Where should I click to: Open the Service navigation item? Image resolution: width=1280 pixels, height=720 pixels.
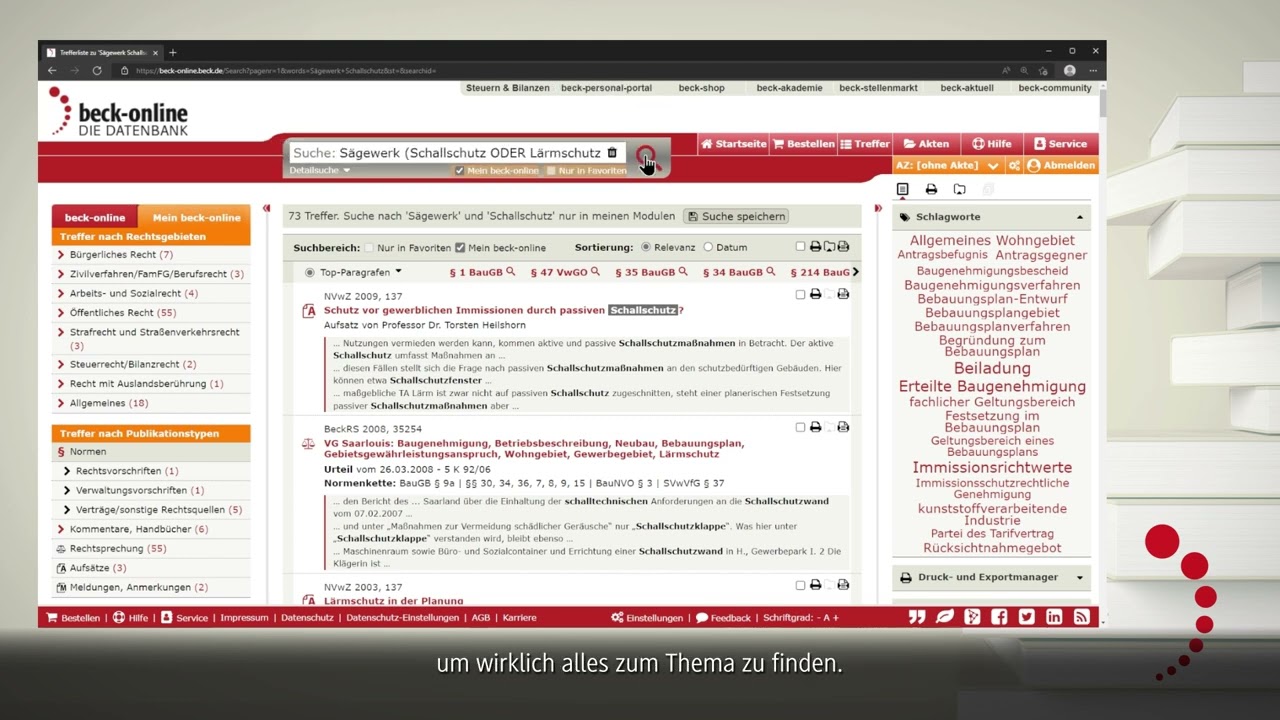click(1060, 144)
